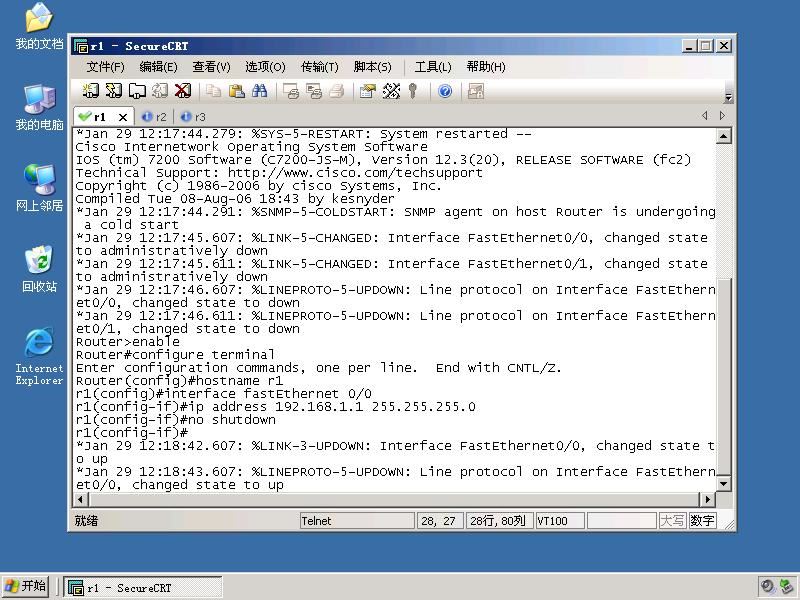This screenshot has height=600, width=800.
Task: Click the Connect in Tab toolbar icon
Action: pos(137,91)
